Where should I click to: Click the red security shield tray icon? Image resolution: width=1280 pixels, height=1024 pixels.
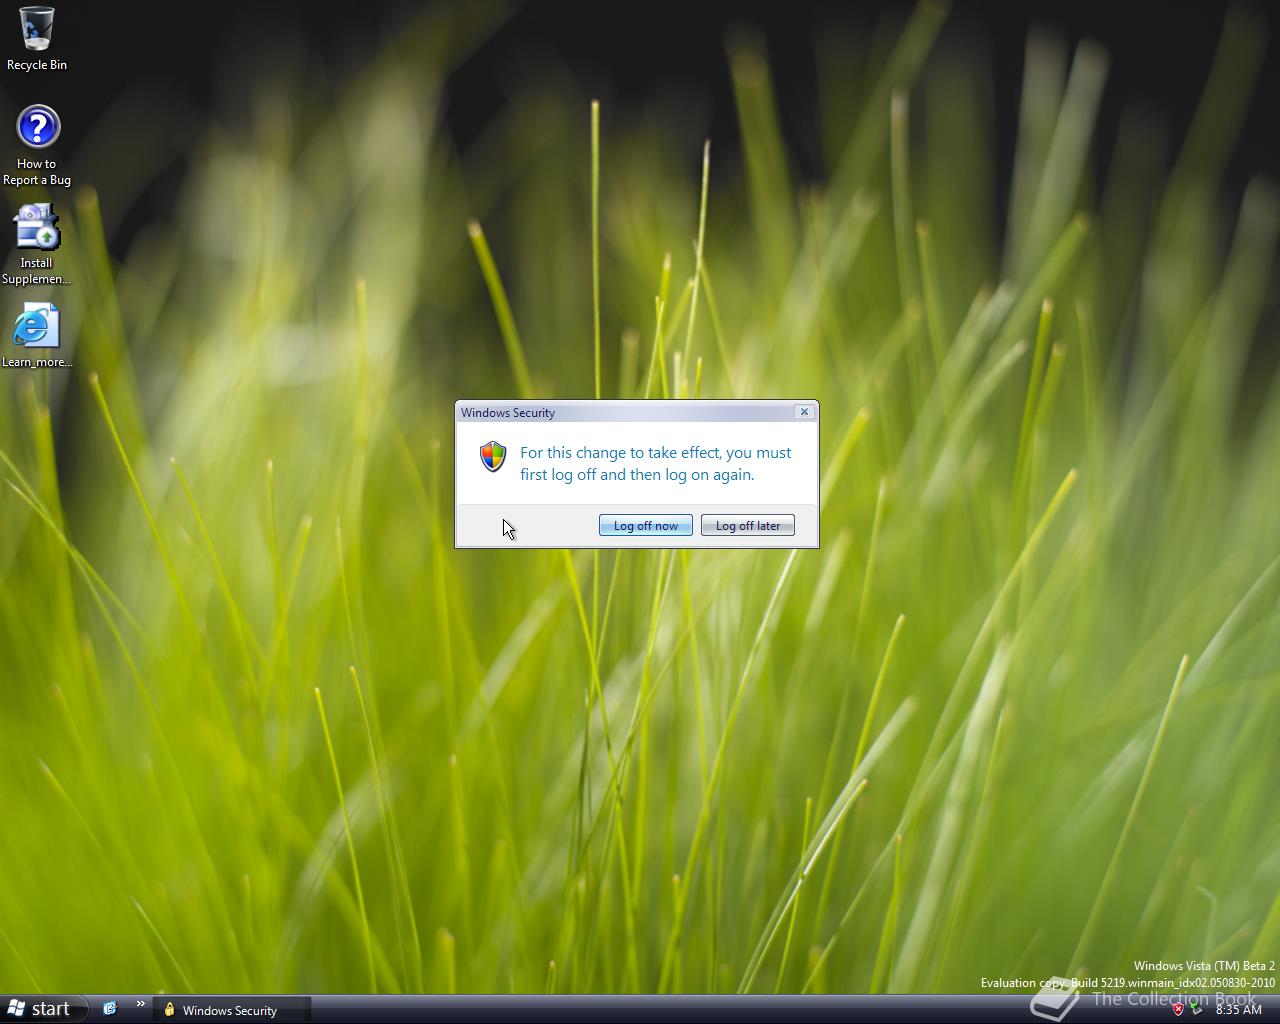tap(1178, 1010)
